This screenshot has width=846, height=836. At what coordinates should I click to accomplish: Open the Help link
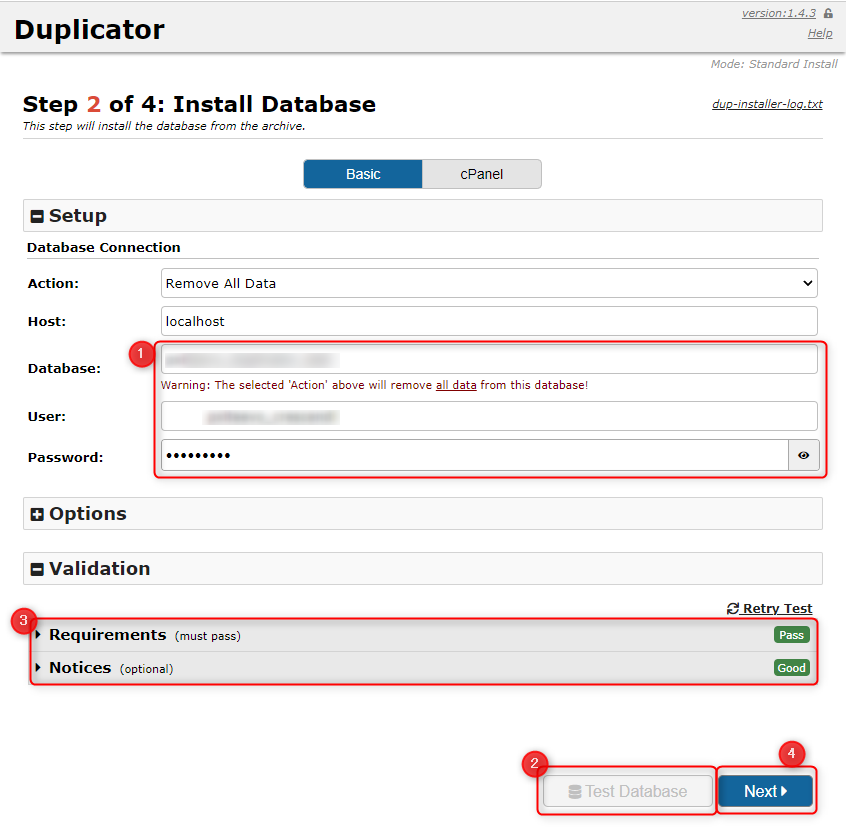[820, 33]
